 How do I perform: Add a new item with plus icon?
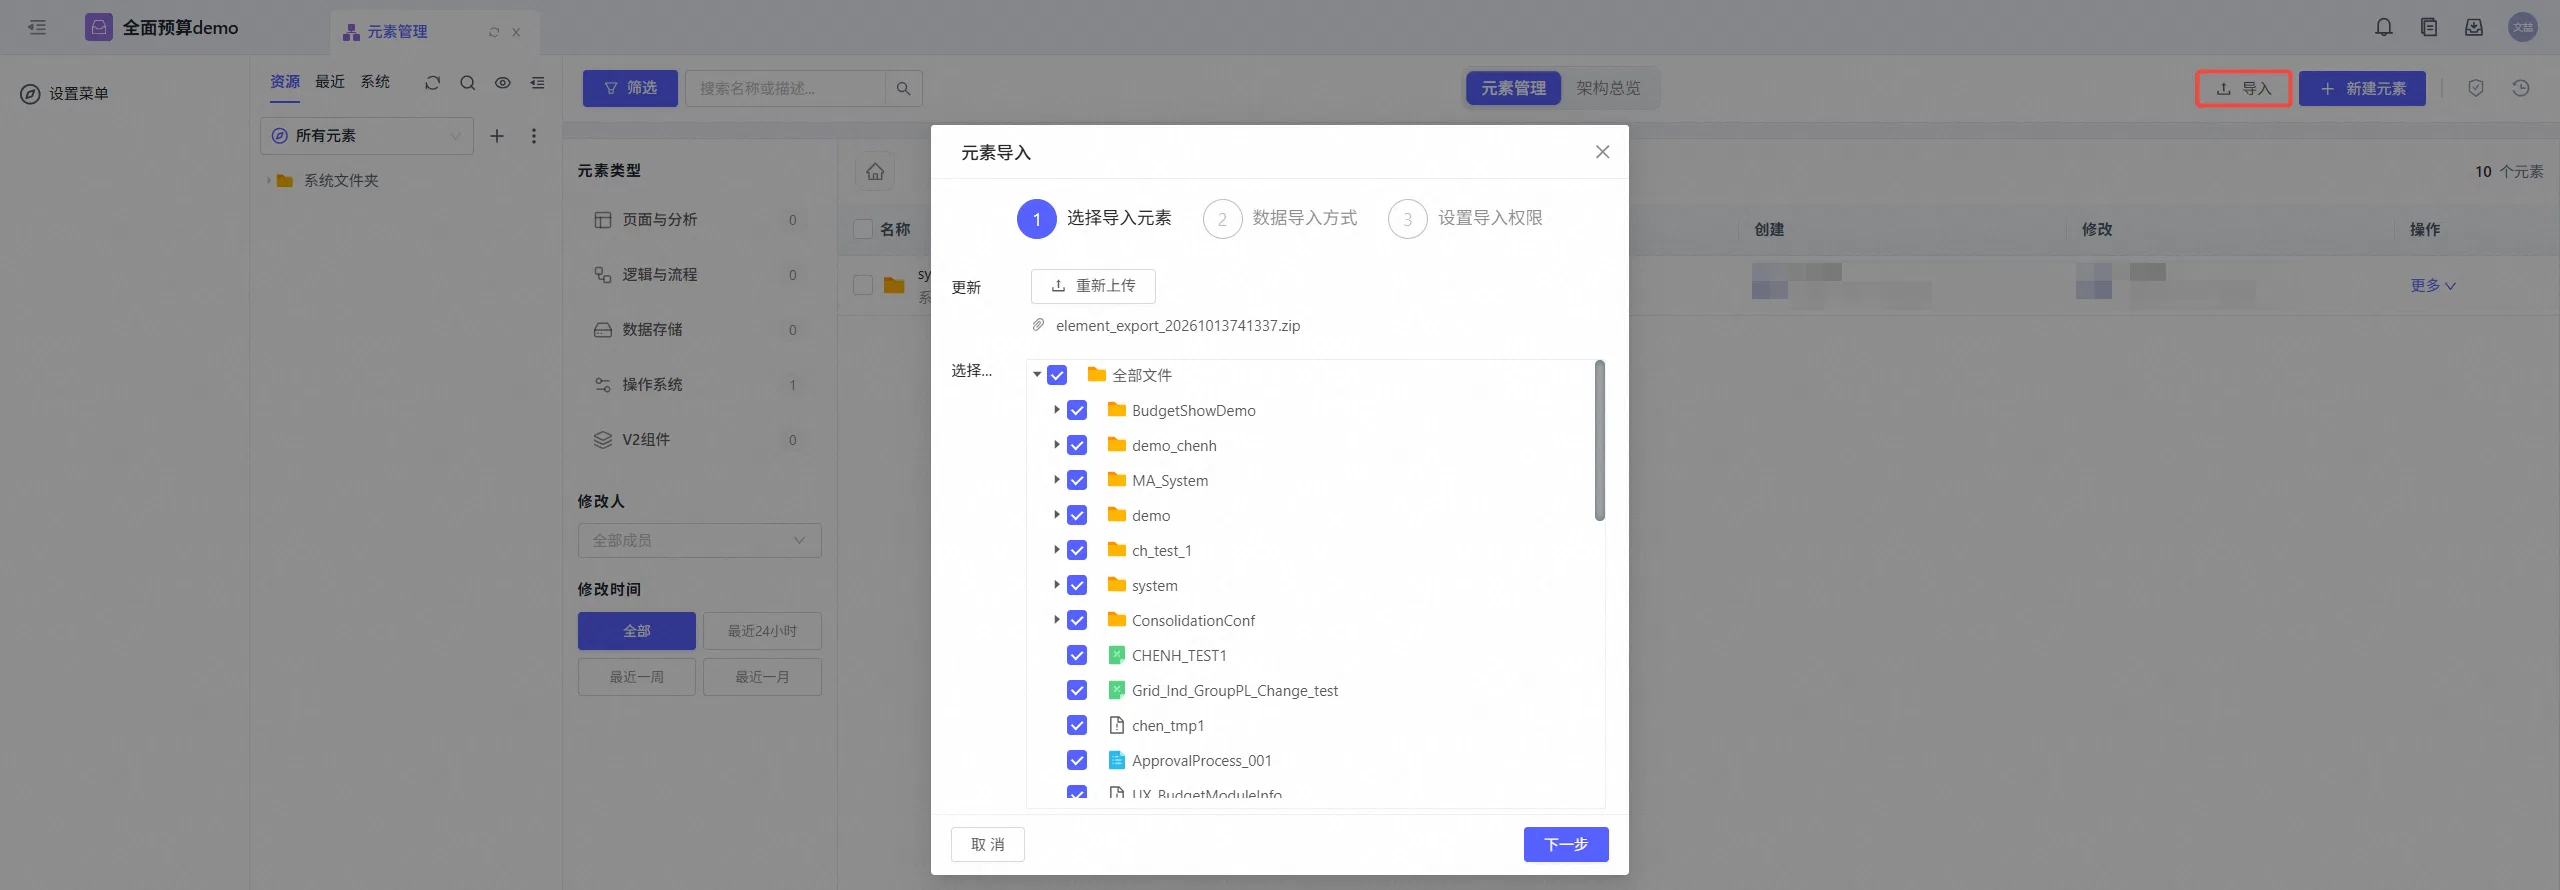tap(496, 136)
